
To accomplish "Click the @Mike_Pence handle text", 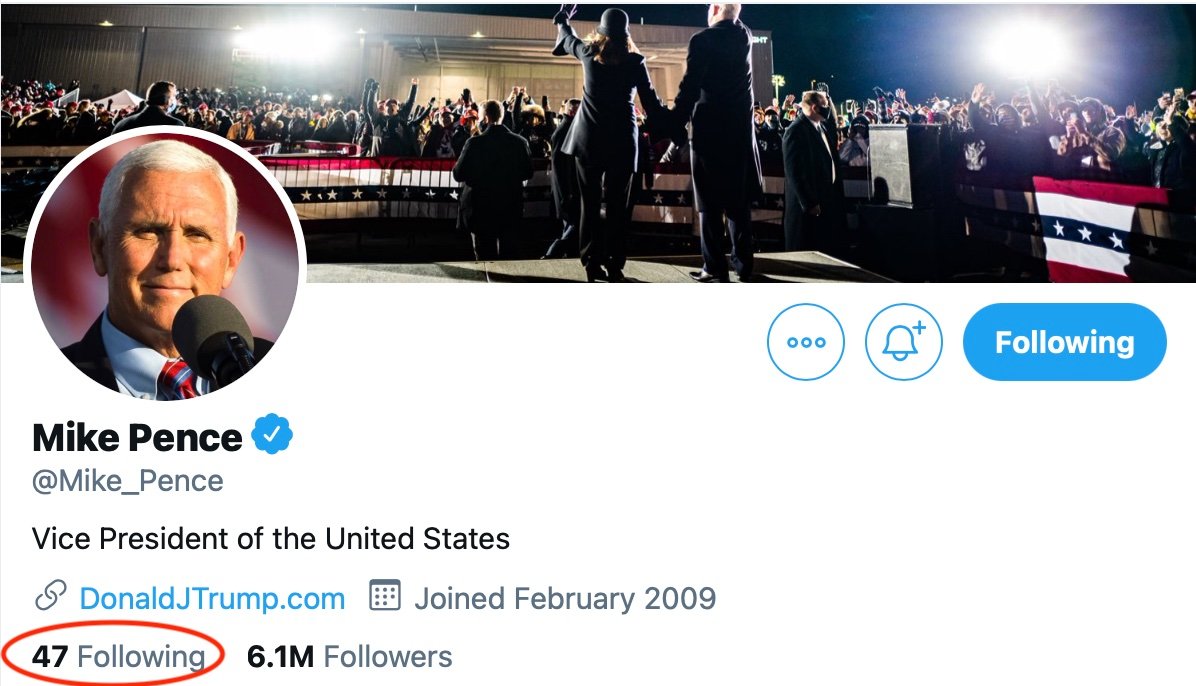I will pos(127,481).
